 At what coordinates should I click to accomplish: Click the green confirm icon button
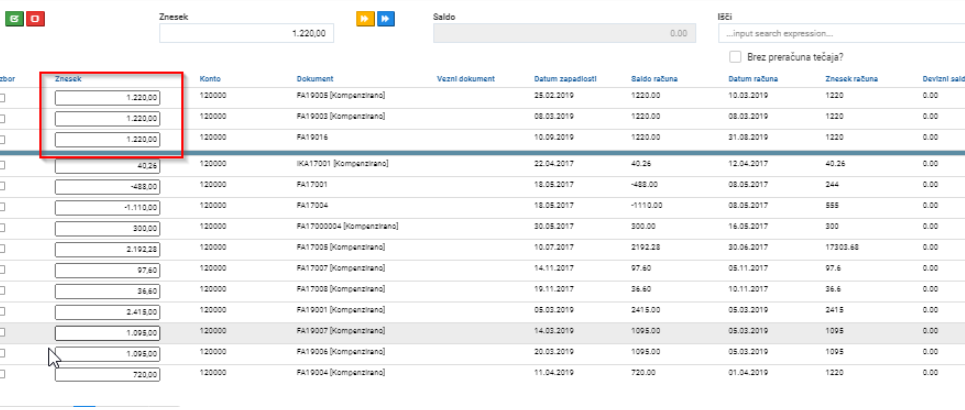pyautogui.click(x=14, y=19)
